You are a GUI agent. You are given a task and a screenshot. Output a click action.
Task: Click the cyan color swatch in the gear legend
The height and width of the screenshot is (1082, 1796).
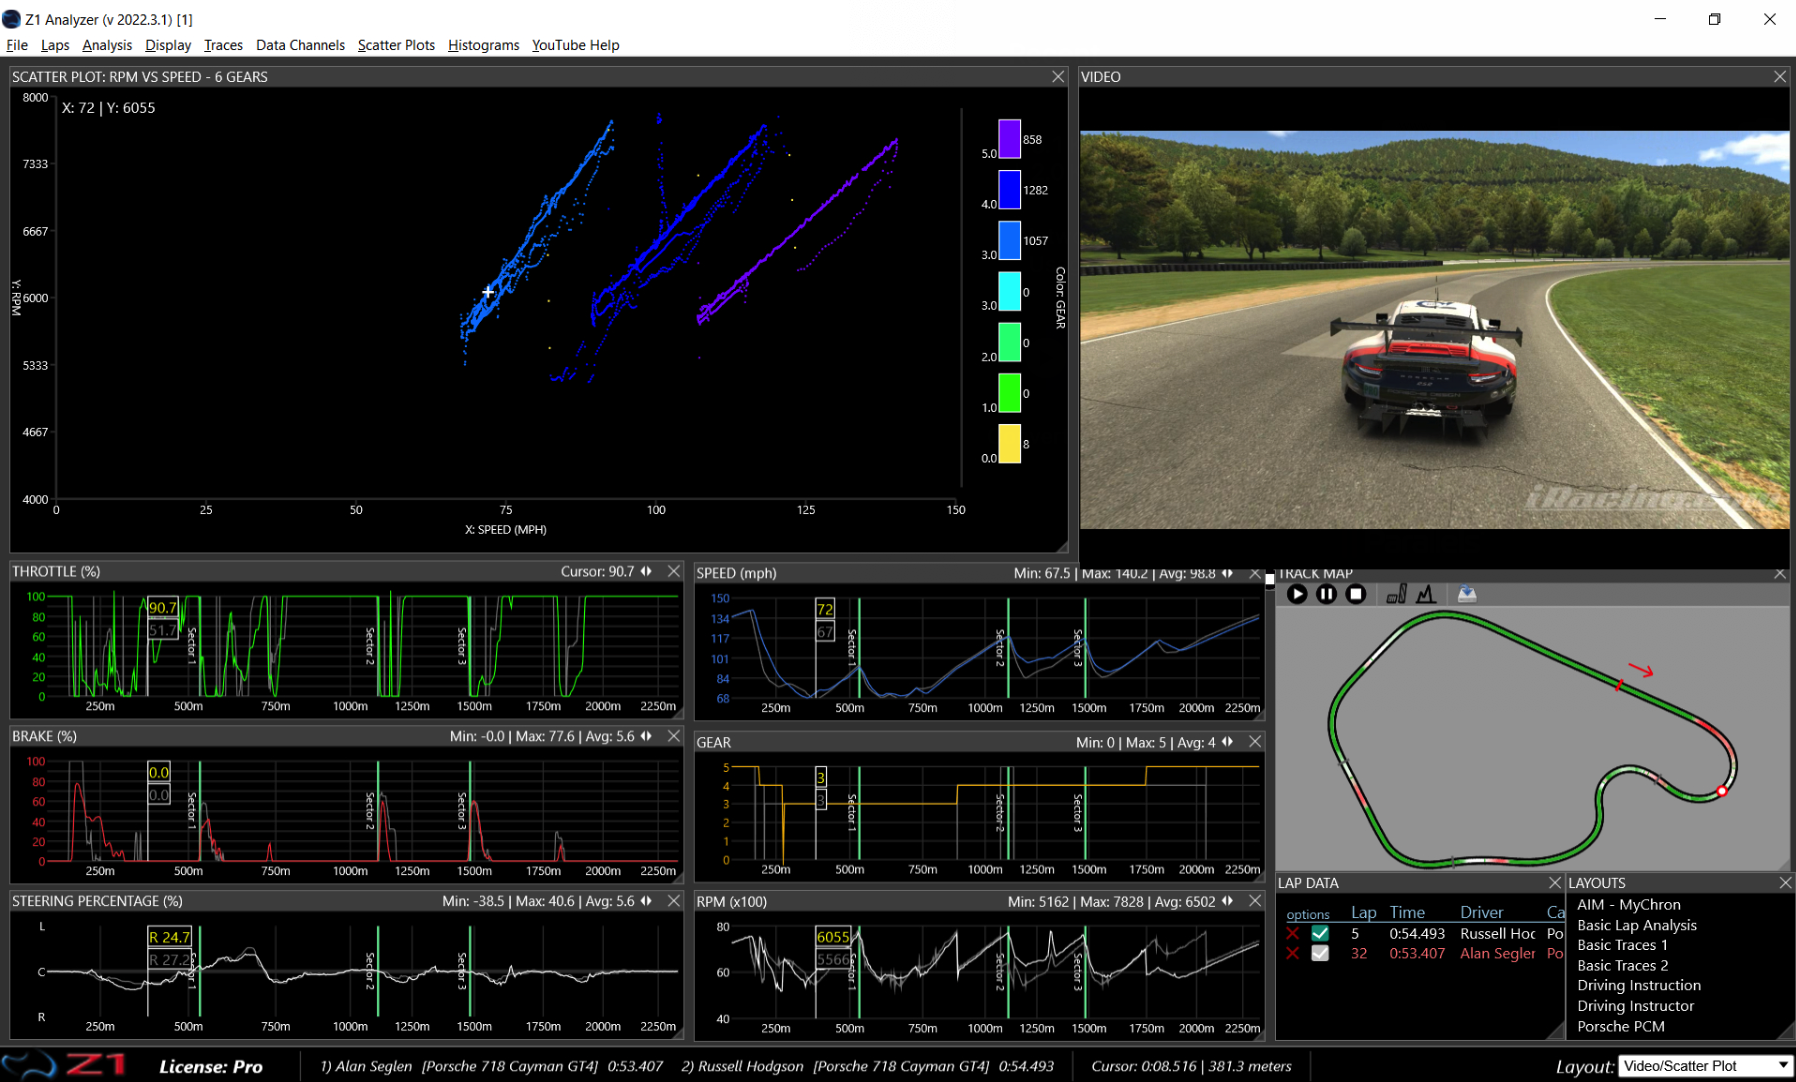(x=1009, y=291)
